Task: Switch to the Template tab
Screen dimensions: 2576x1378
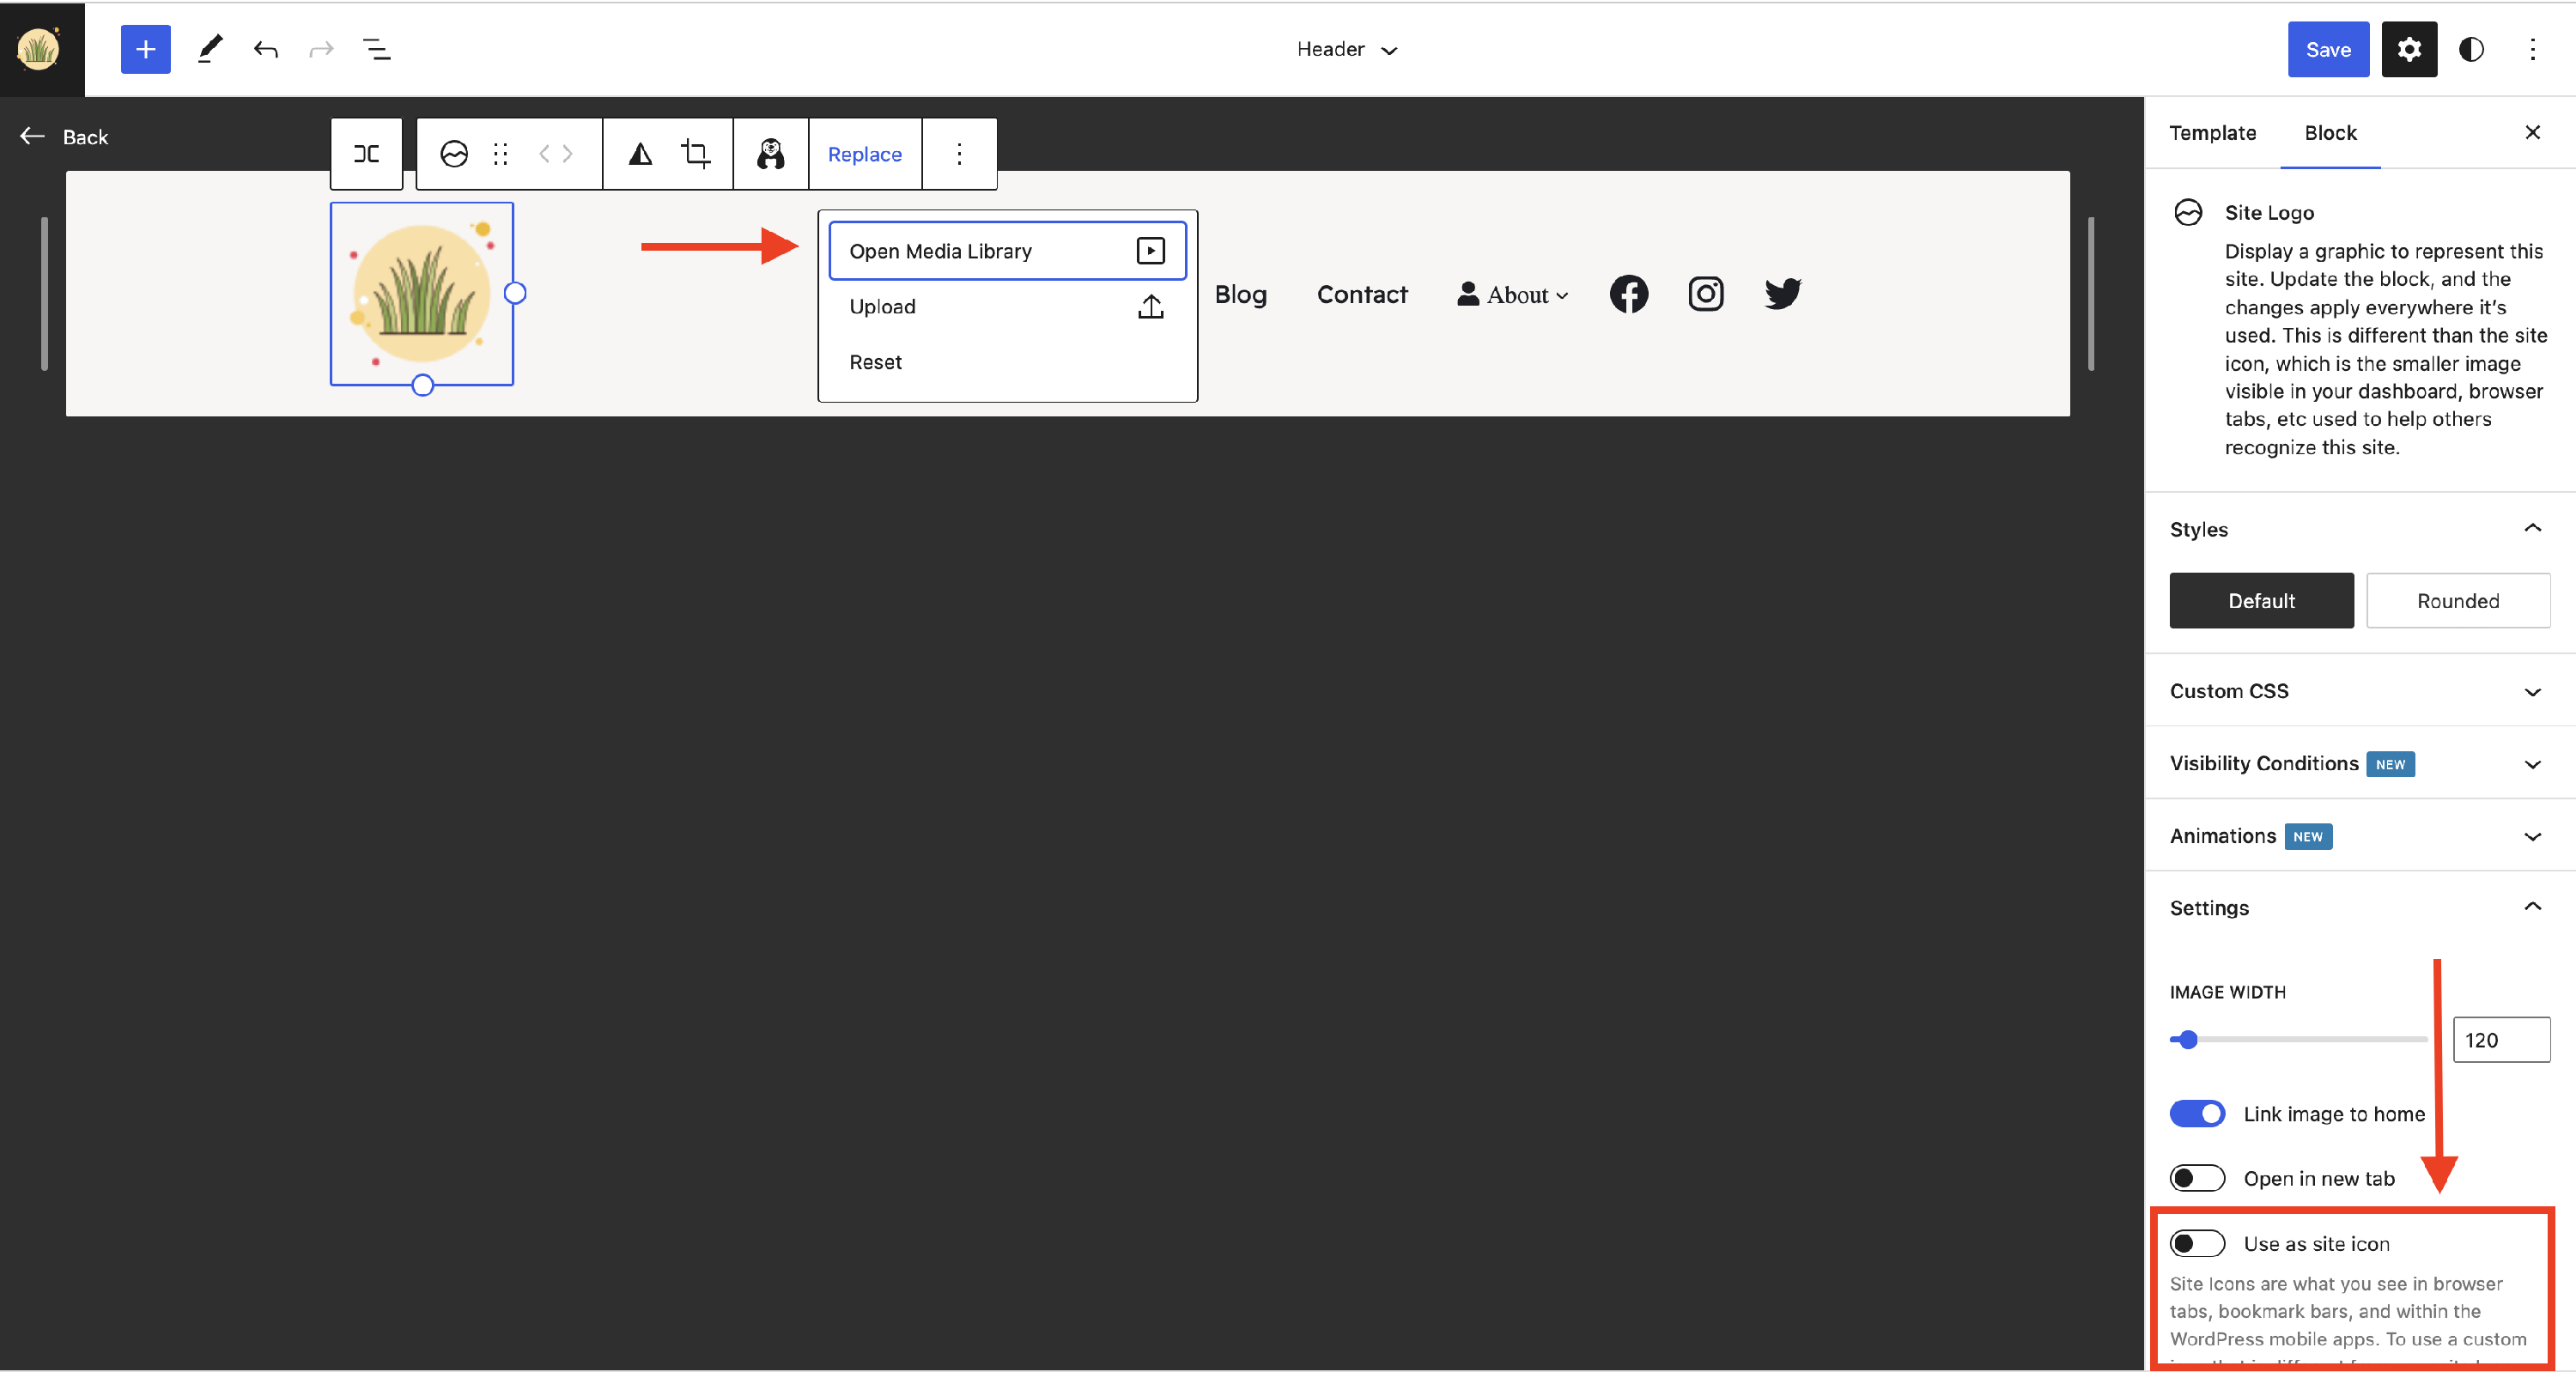Action: (2212, 133)
